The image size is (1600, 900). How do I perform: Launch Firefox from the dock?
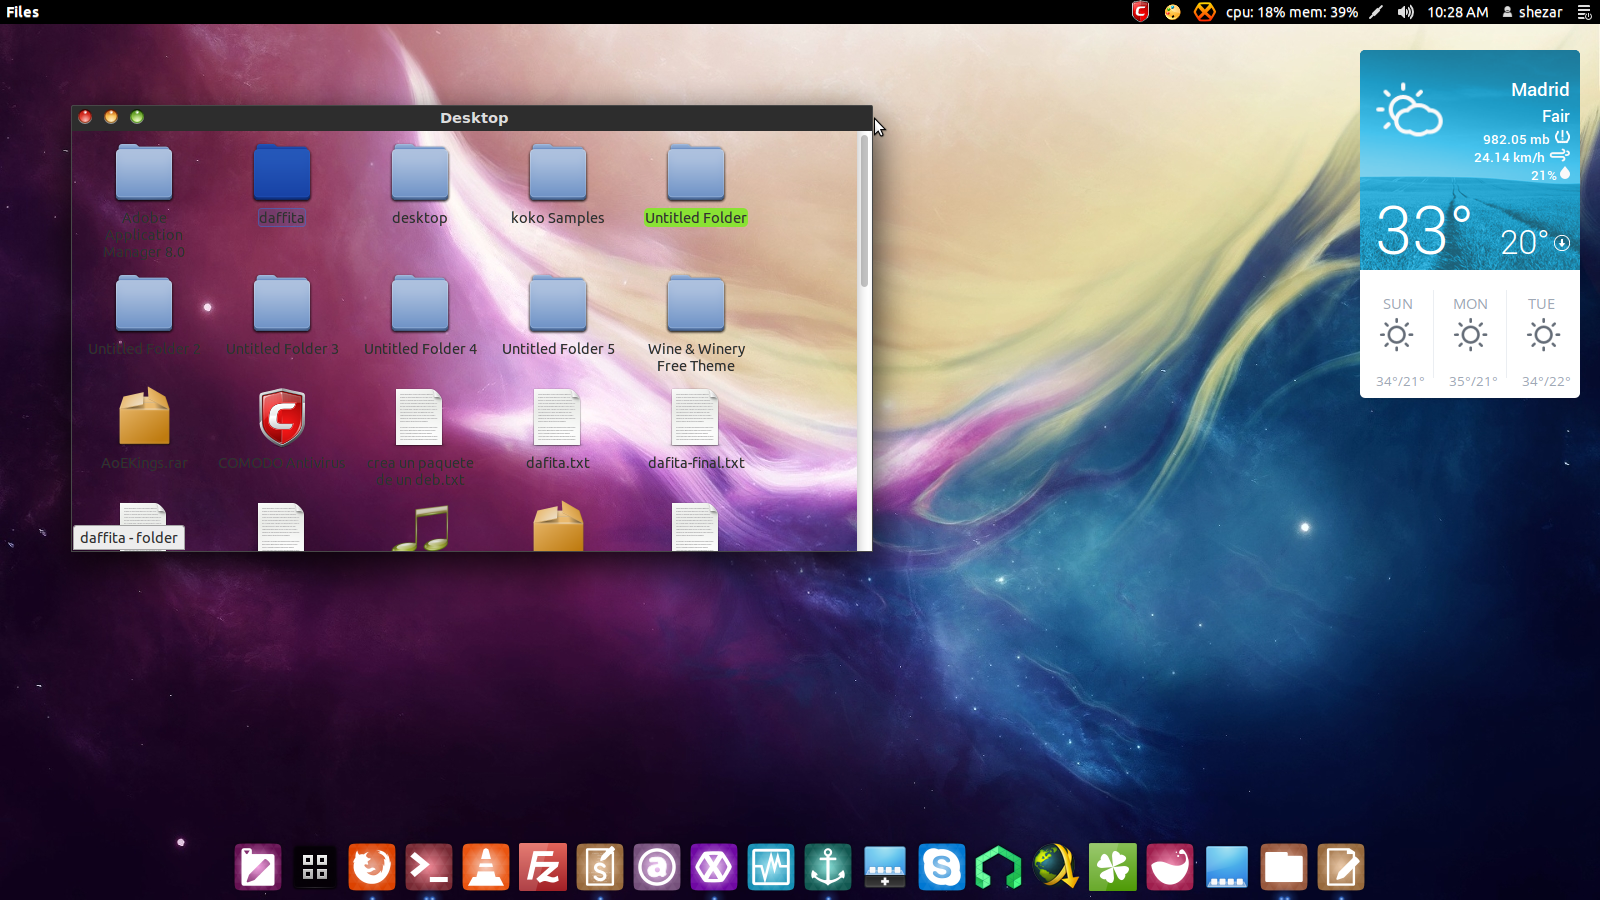pyautogui.click(x=372, y=867)
